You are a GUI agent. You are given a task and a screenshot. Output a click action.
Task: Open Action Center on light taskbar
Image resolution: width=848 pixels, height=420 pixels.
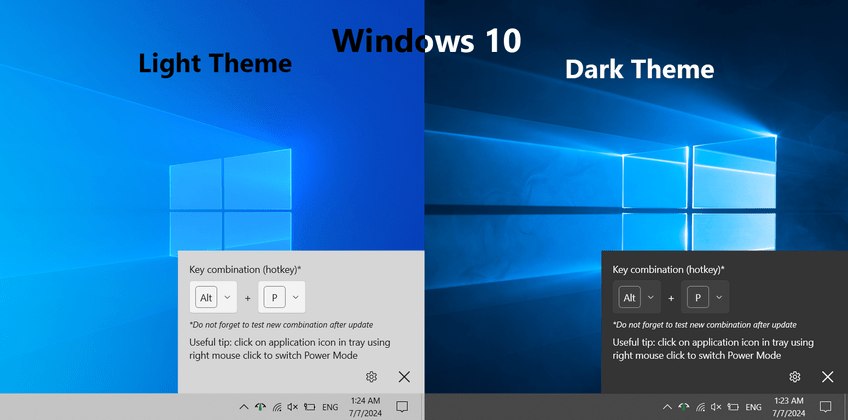pyautogui.click(x=402, y=406)
